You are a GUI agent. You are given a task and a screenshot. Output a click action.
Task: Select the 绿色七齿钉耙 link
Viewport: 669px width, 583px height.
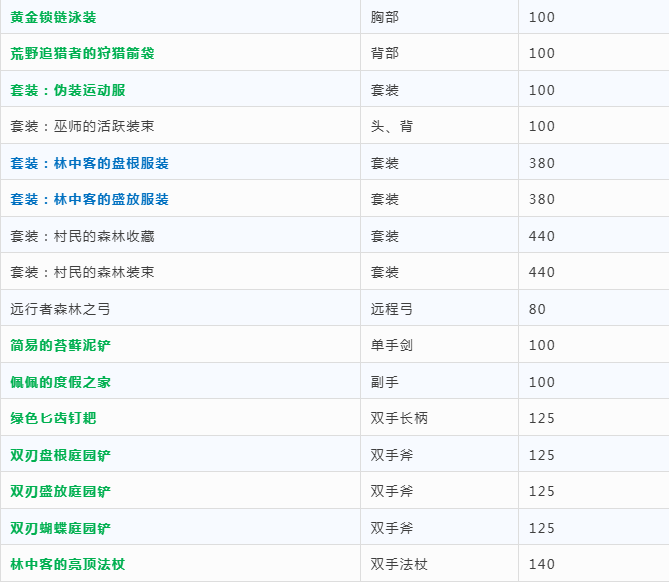pos(53,418)
